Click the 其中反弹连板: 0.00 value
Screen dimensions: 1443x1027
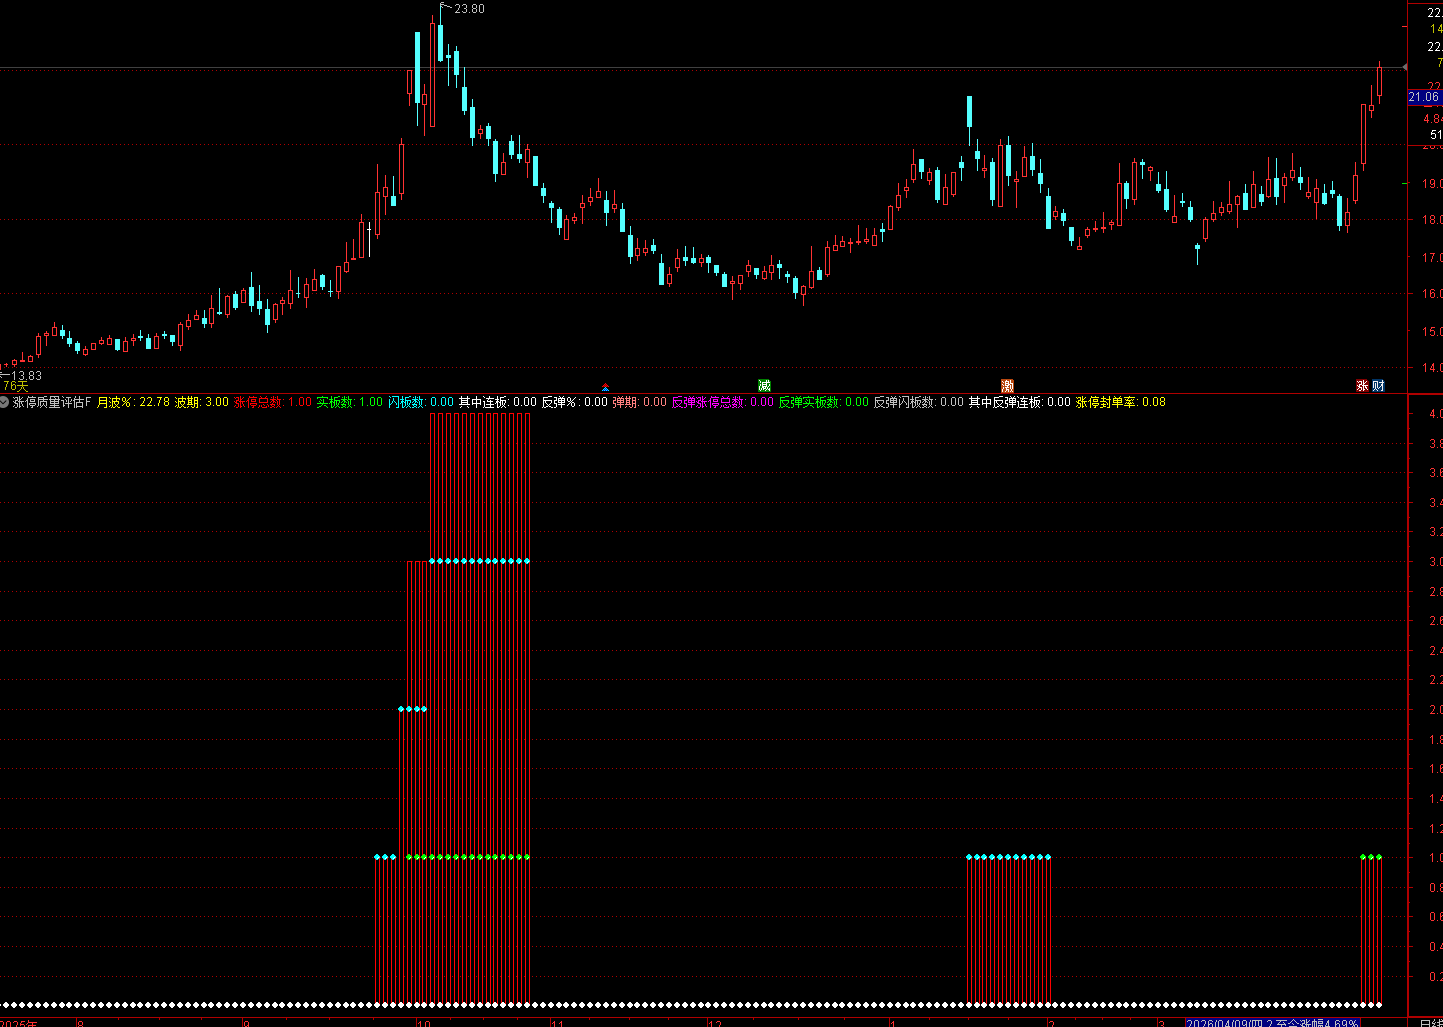pyautogui.click(x=1020, y=402)
